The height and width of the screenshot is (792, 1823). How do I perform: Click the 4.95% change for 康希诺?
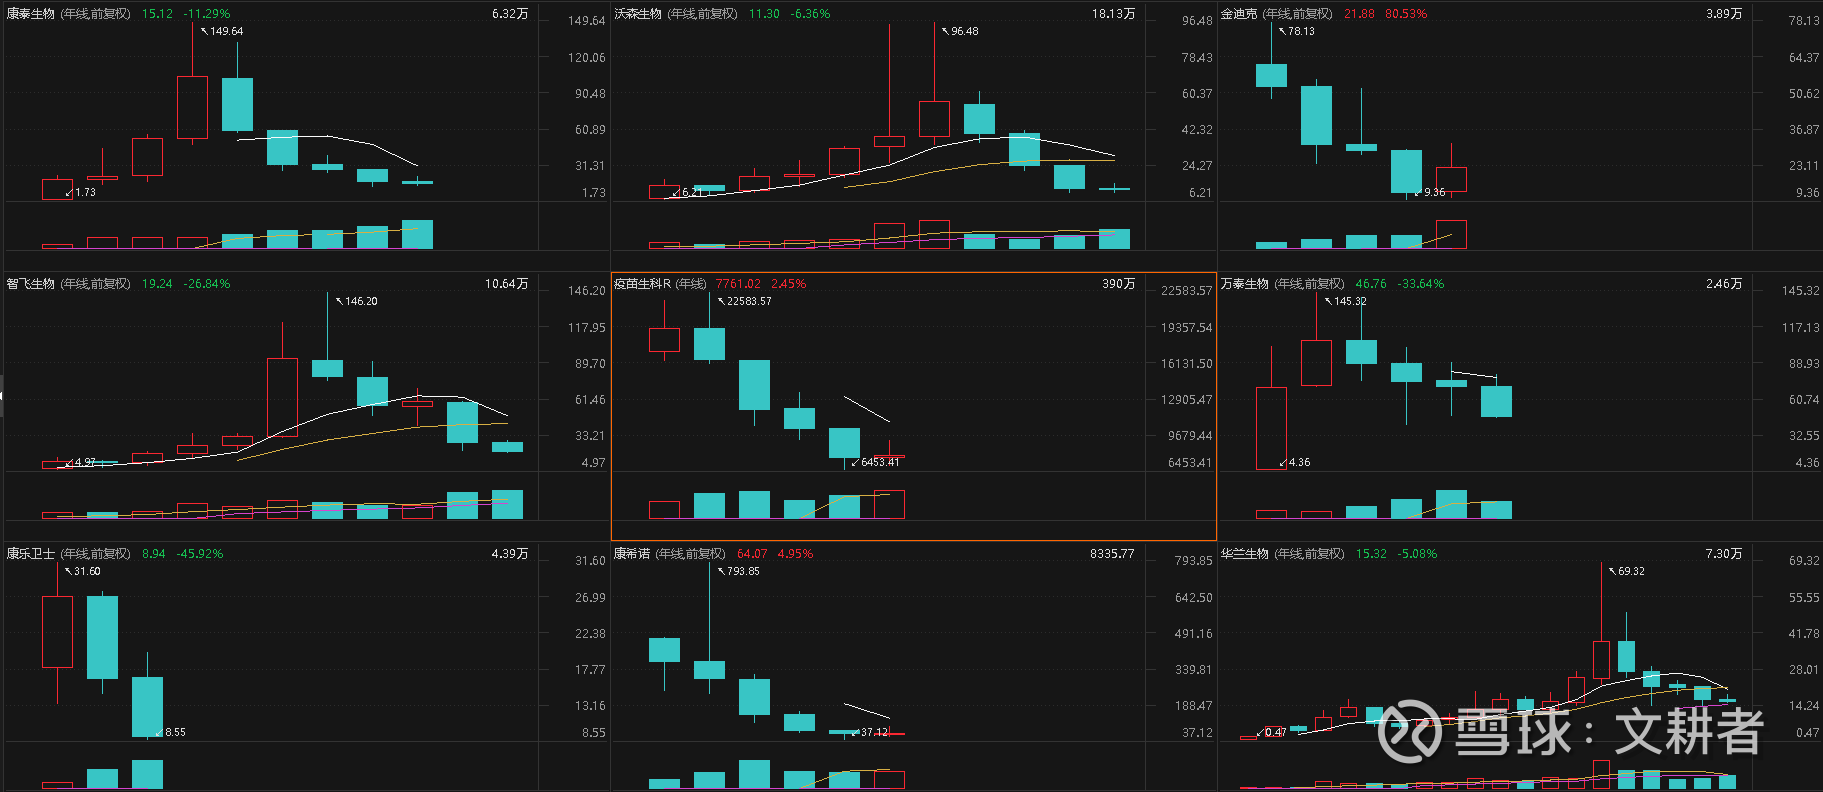[795, 554]
